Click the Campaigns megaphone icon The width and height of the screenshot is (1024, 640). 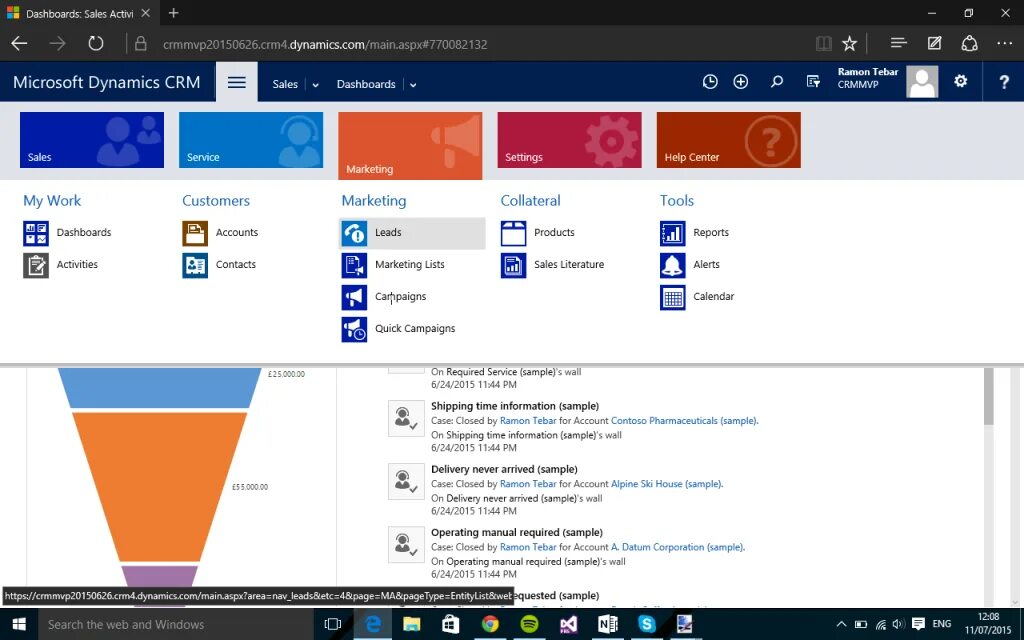click(355, 297)
